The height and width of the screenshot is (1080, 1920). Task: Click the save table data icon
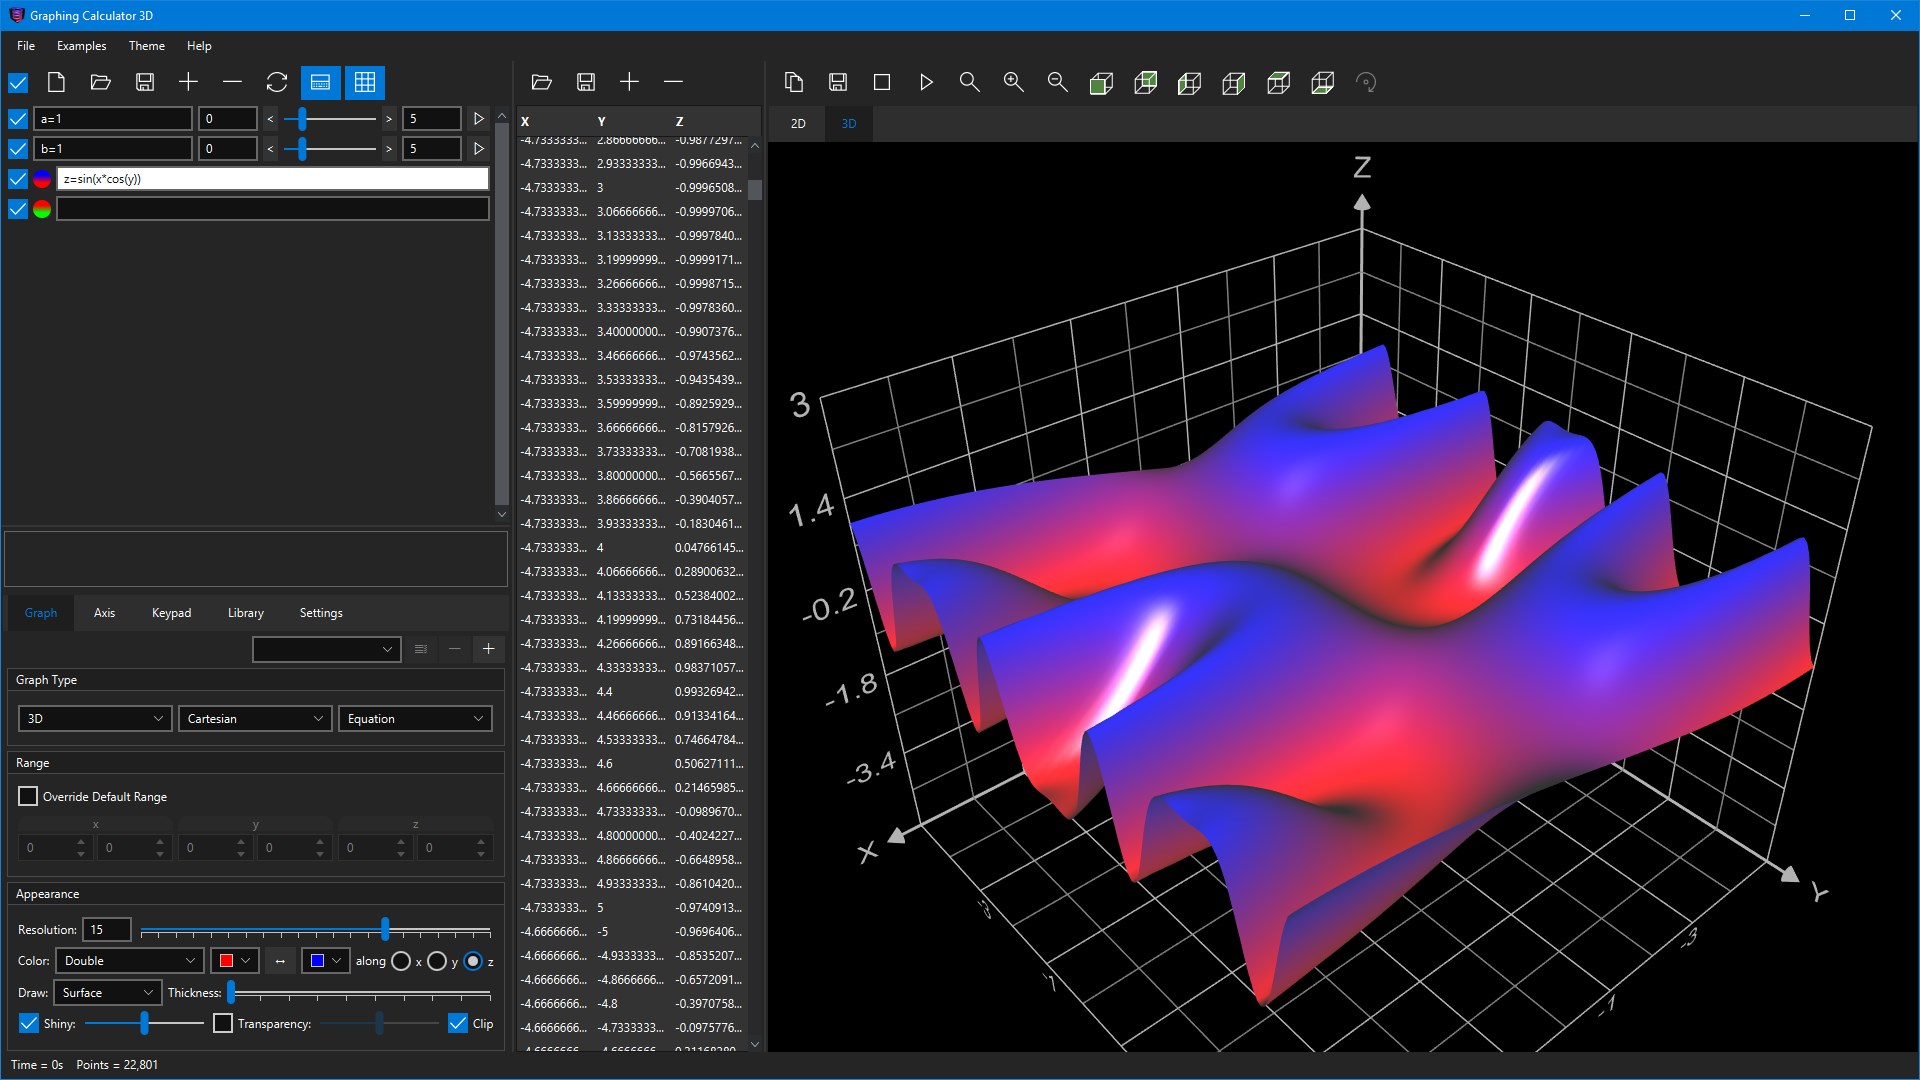(x=586, y=82)
